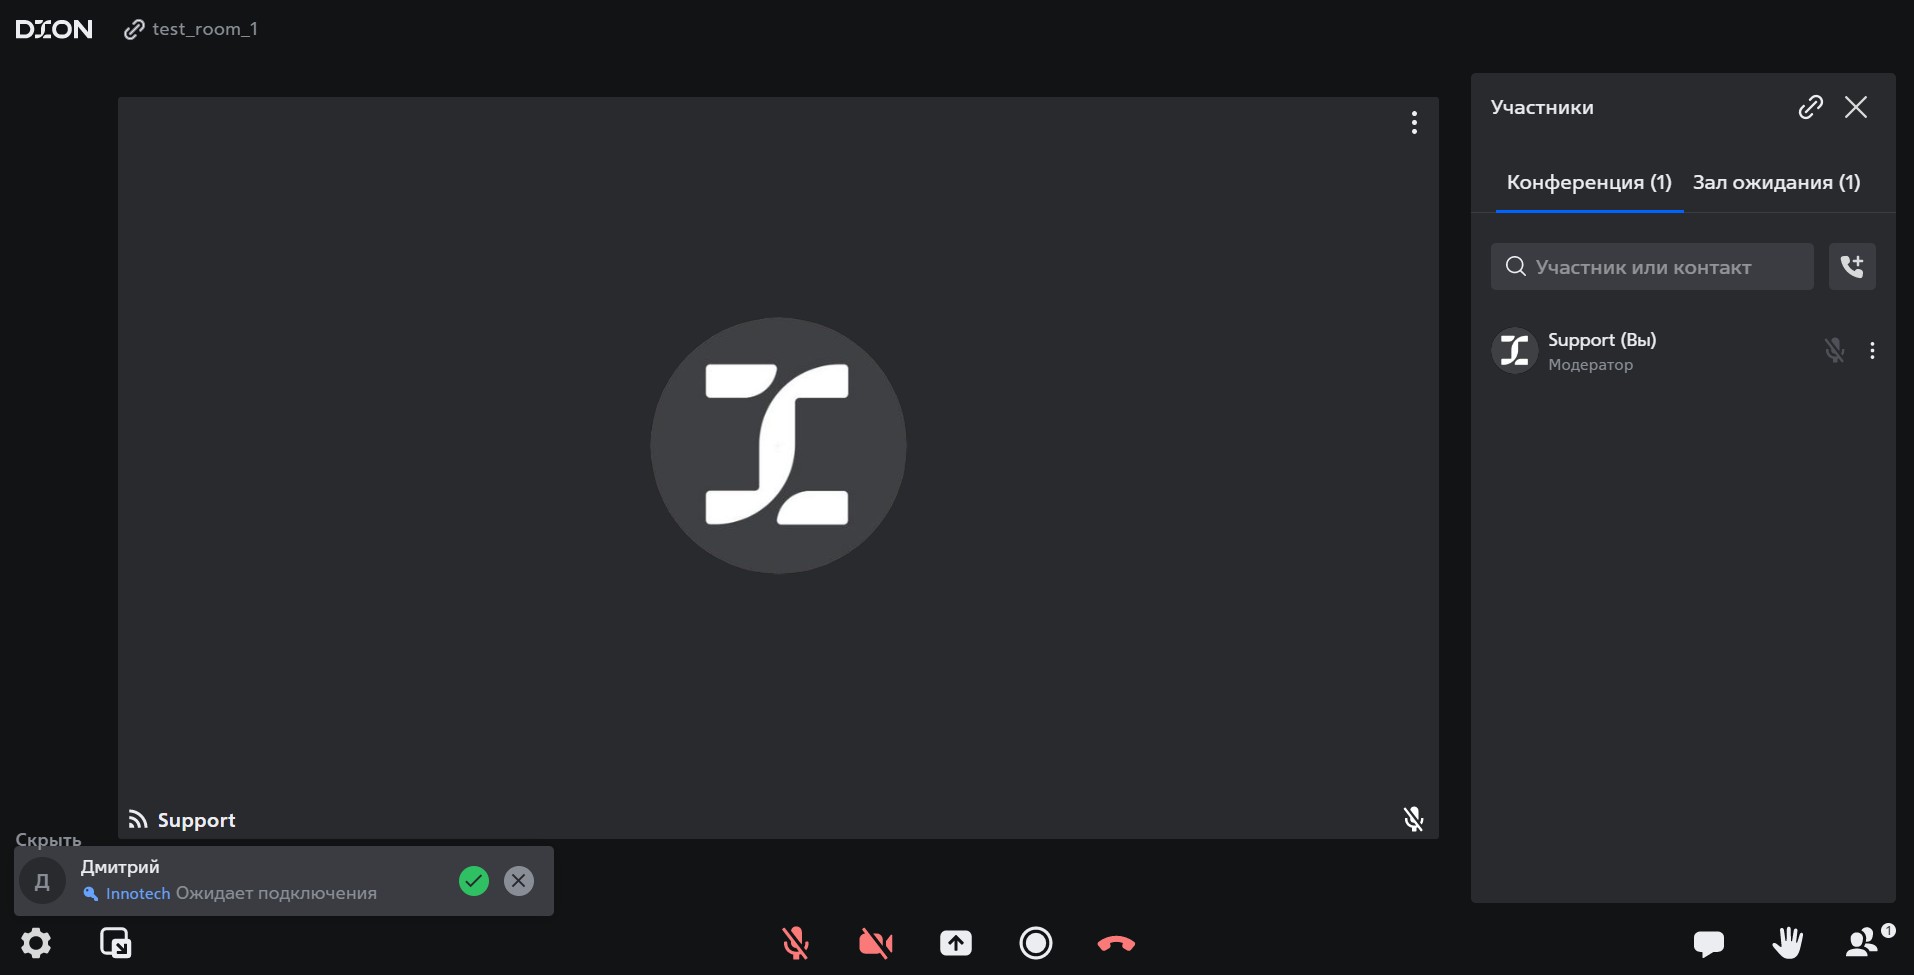Click the search magnifier icon in participants panel

coord(1516,267)
